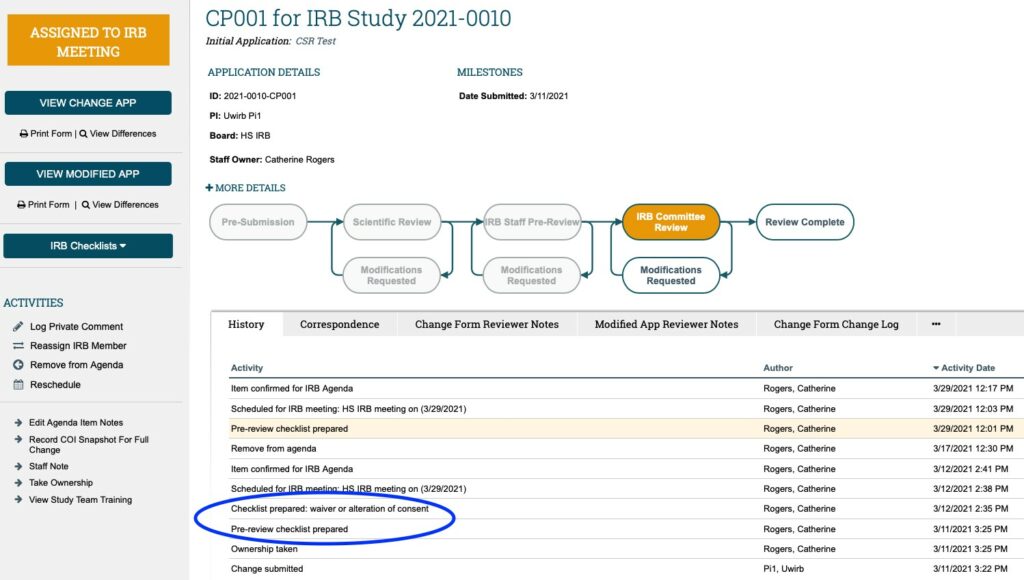Click View Study Team Training activity
The height and width of the screenshot is (580, 1024).
click(x=80, y=500)
